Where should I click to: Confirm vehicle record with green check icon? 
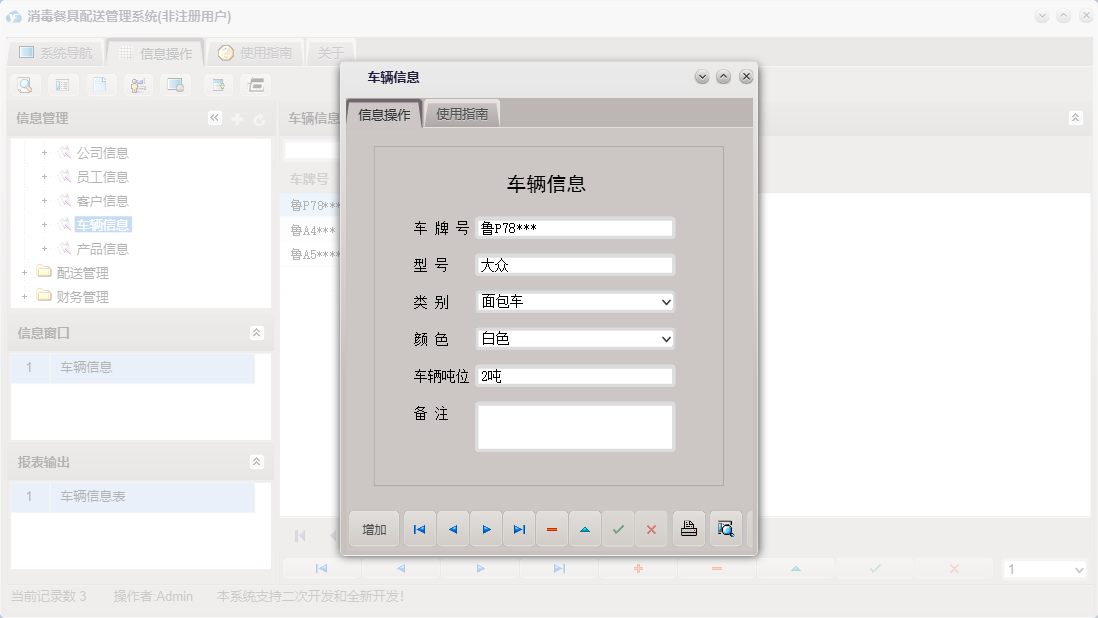click(x=618, y=529)
